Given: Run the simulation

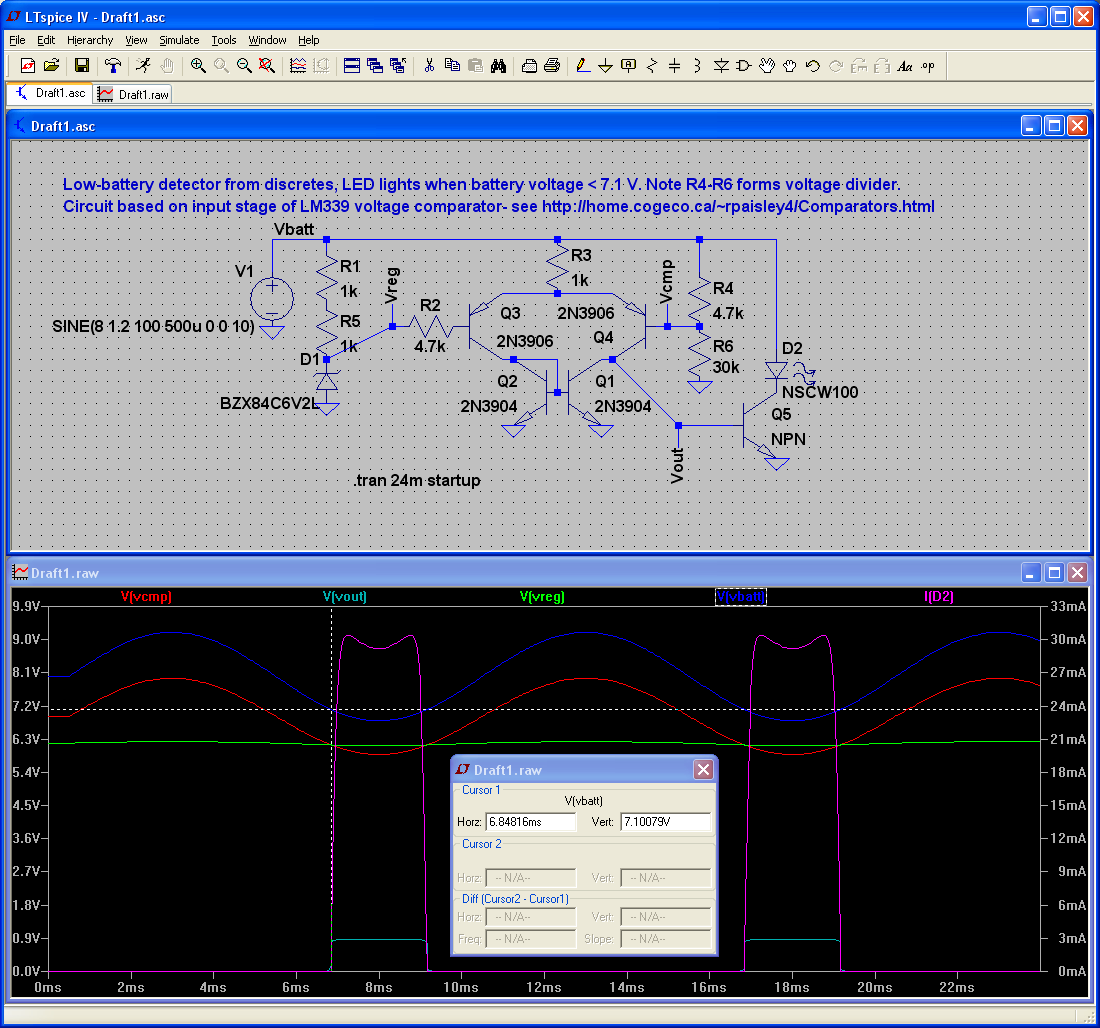Looking at the screenshot, I should [x=144, y=66].
